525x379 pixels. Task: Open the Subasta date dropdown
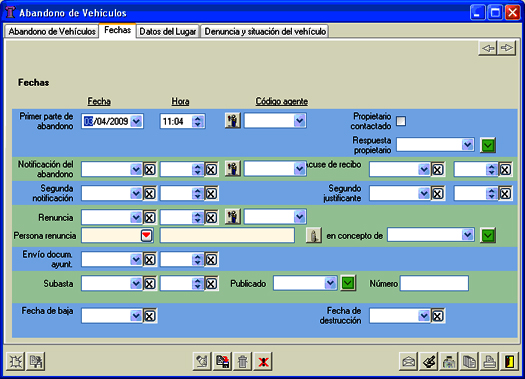(136, 284)
